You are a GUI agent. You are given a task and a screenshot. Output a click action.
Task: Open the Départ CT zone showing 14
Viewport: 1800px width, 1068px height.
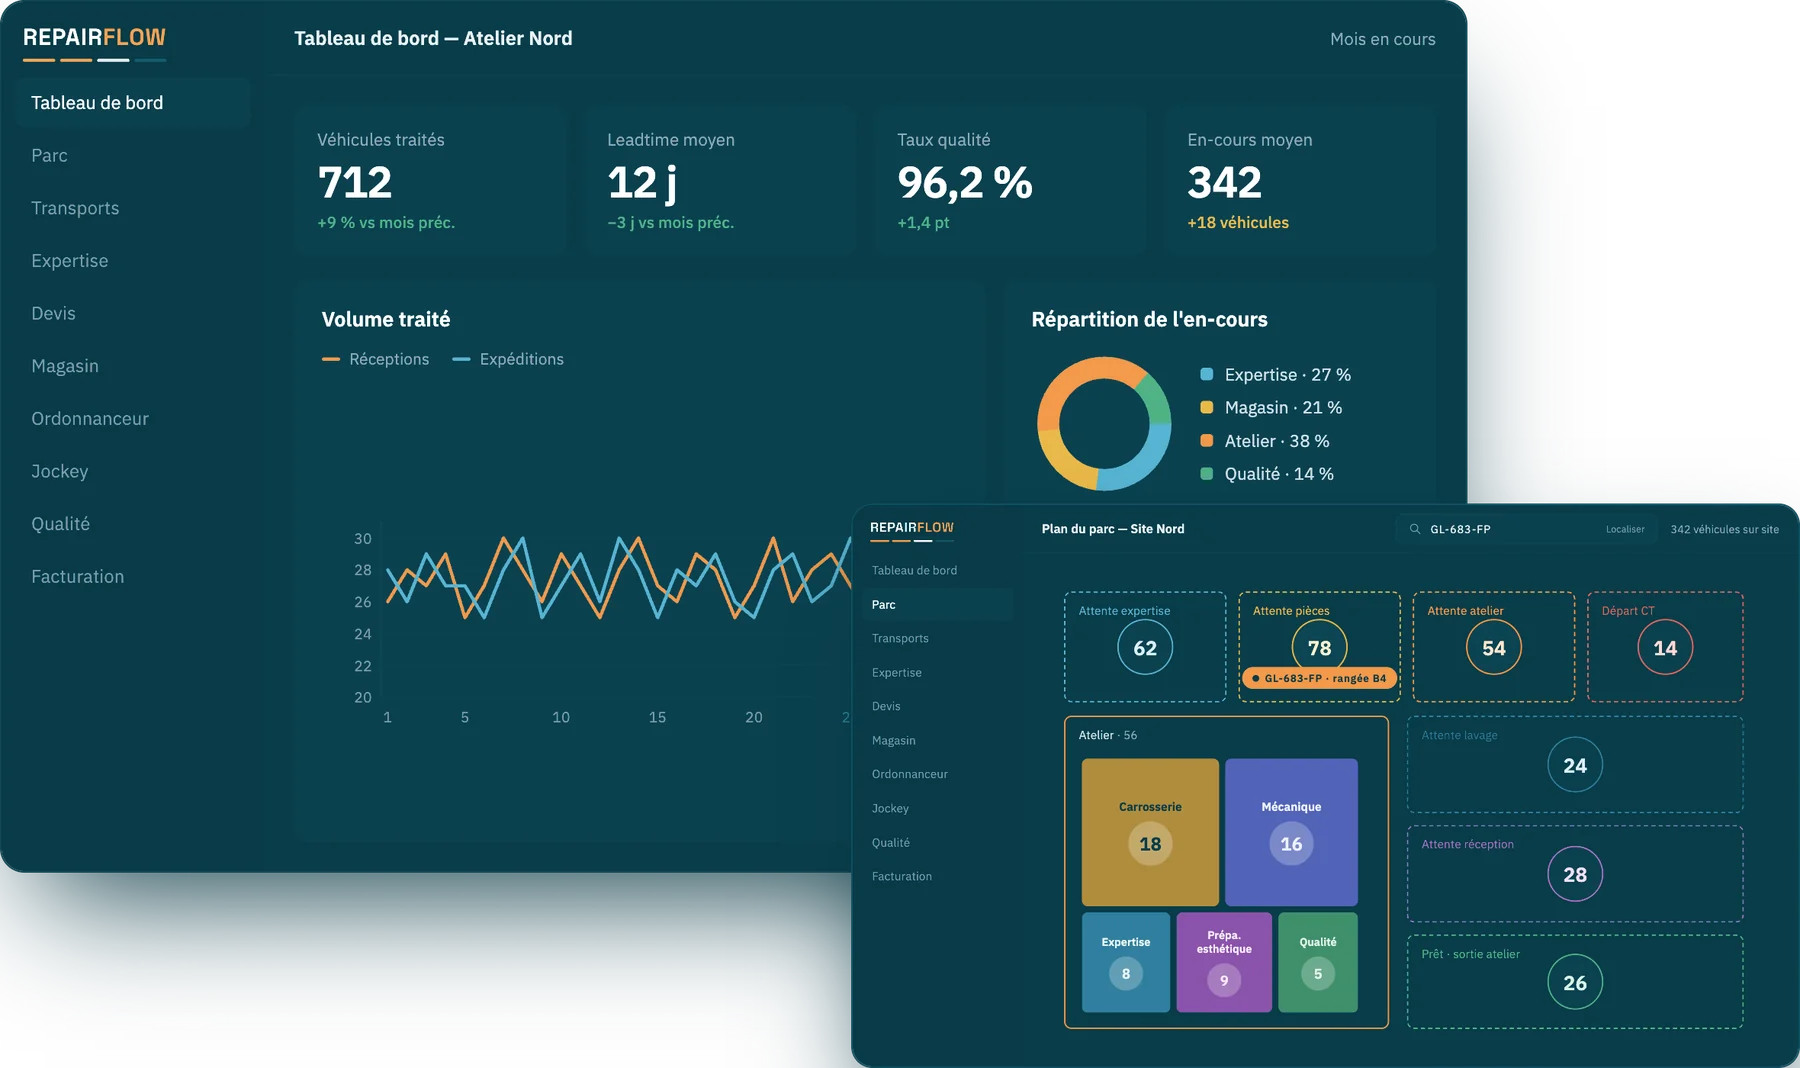(1665, 647)
